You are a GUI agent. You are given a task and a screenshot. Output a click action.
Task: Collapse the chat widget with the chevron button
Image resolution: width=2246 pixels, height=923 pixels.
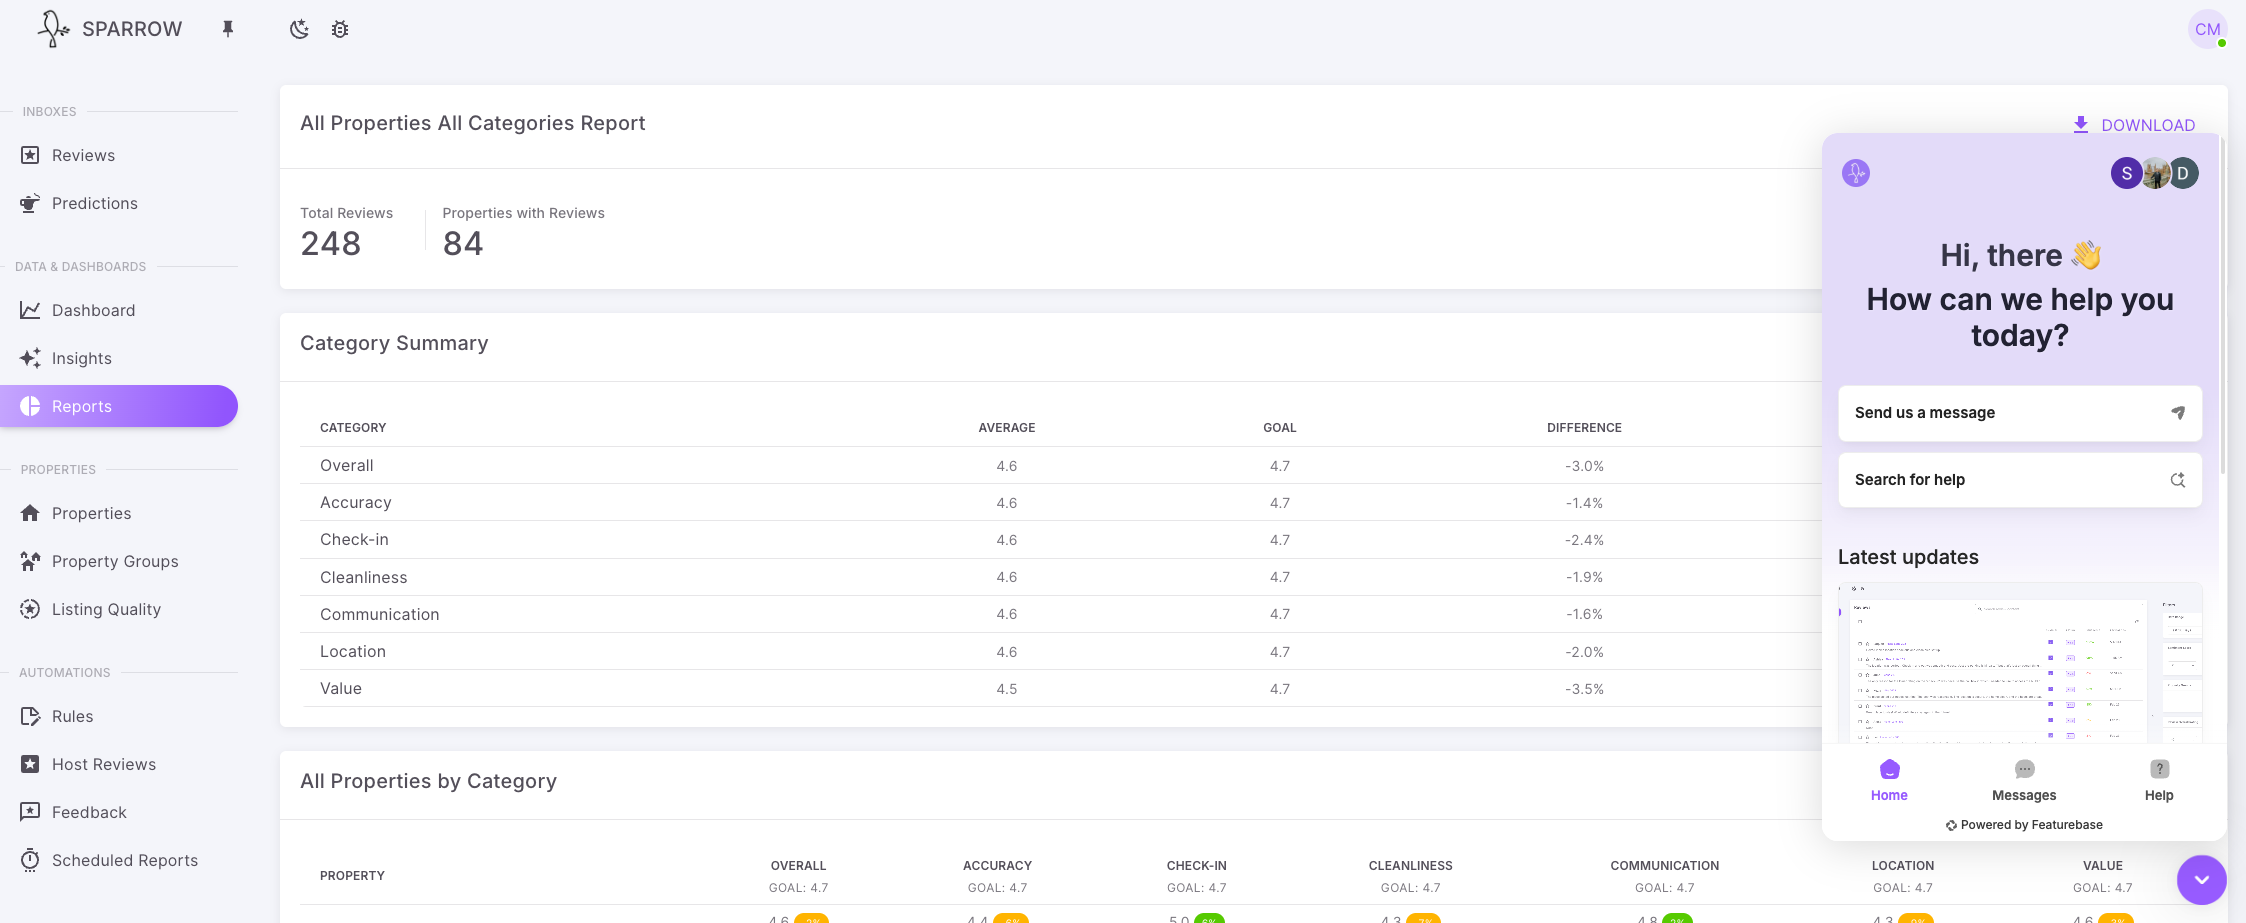coord(2201,880)
